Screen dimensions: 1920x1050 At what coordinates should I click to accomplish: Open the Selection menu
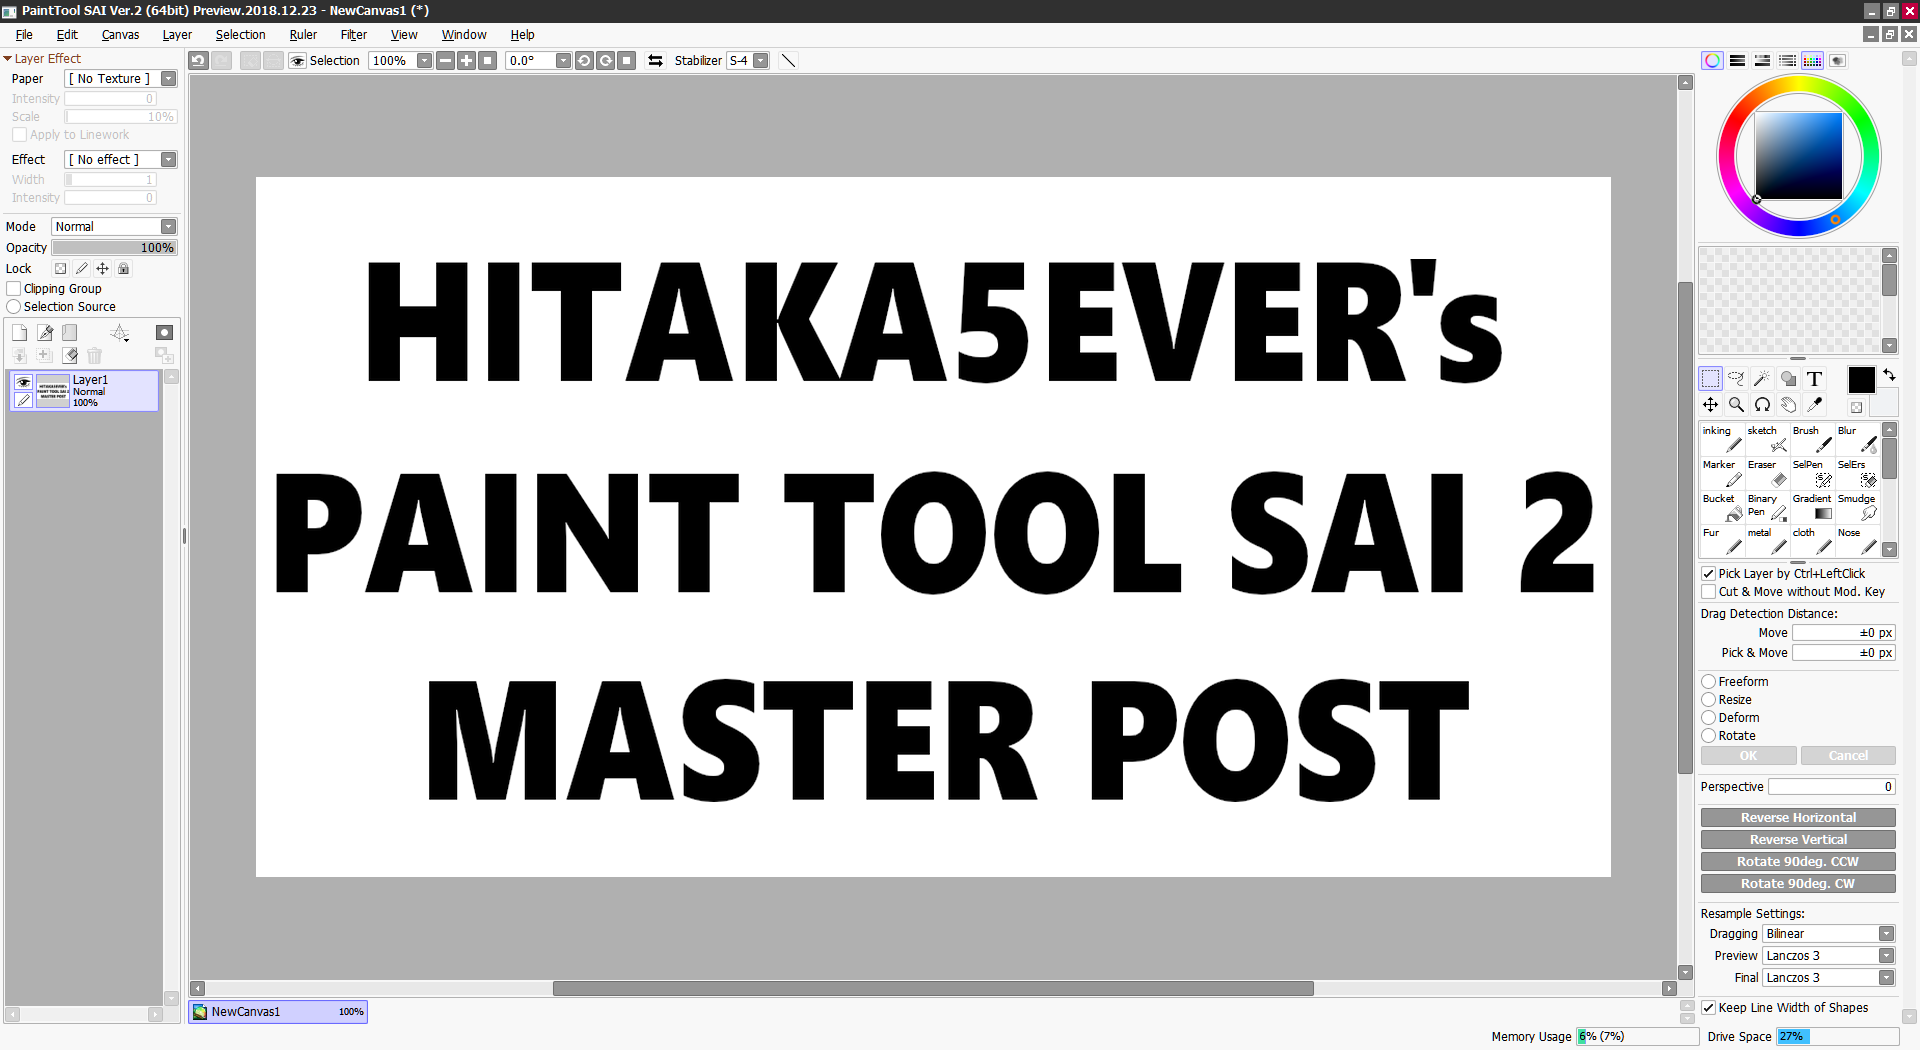point(240,35)
